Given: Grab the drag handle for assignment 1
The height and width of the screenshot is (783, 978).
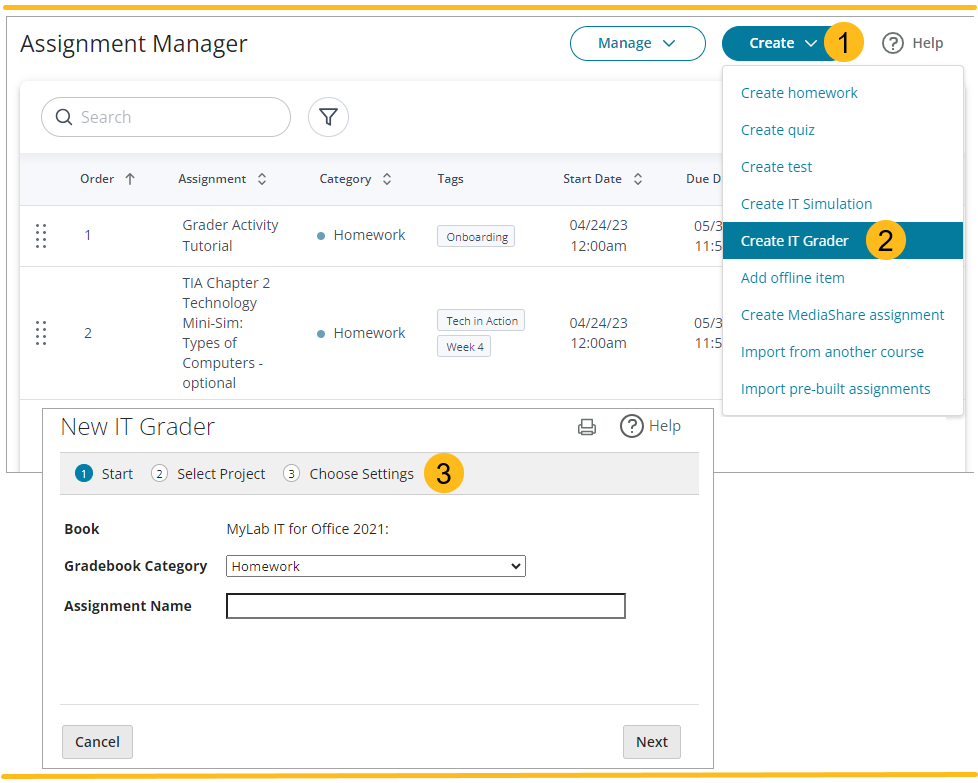Looking at the screenshot, I should [40, 236].
